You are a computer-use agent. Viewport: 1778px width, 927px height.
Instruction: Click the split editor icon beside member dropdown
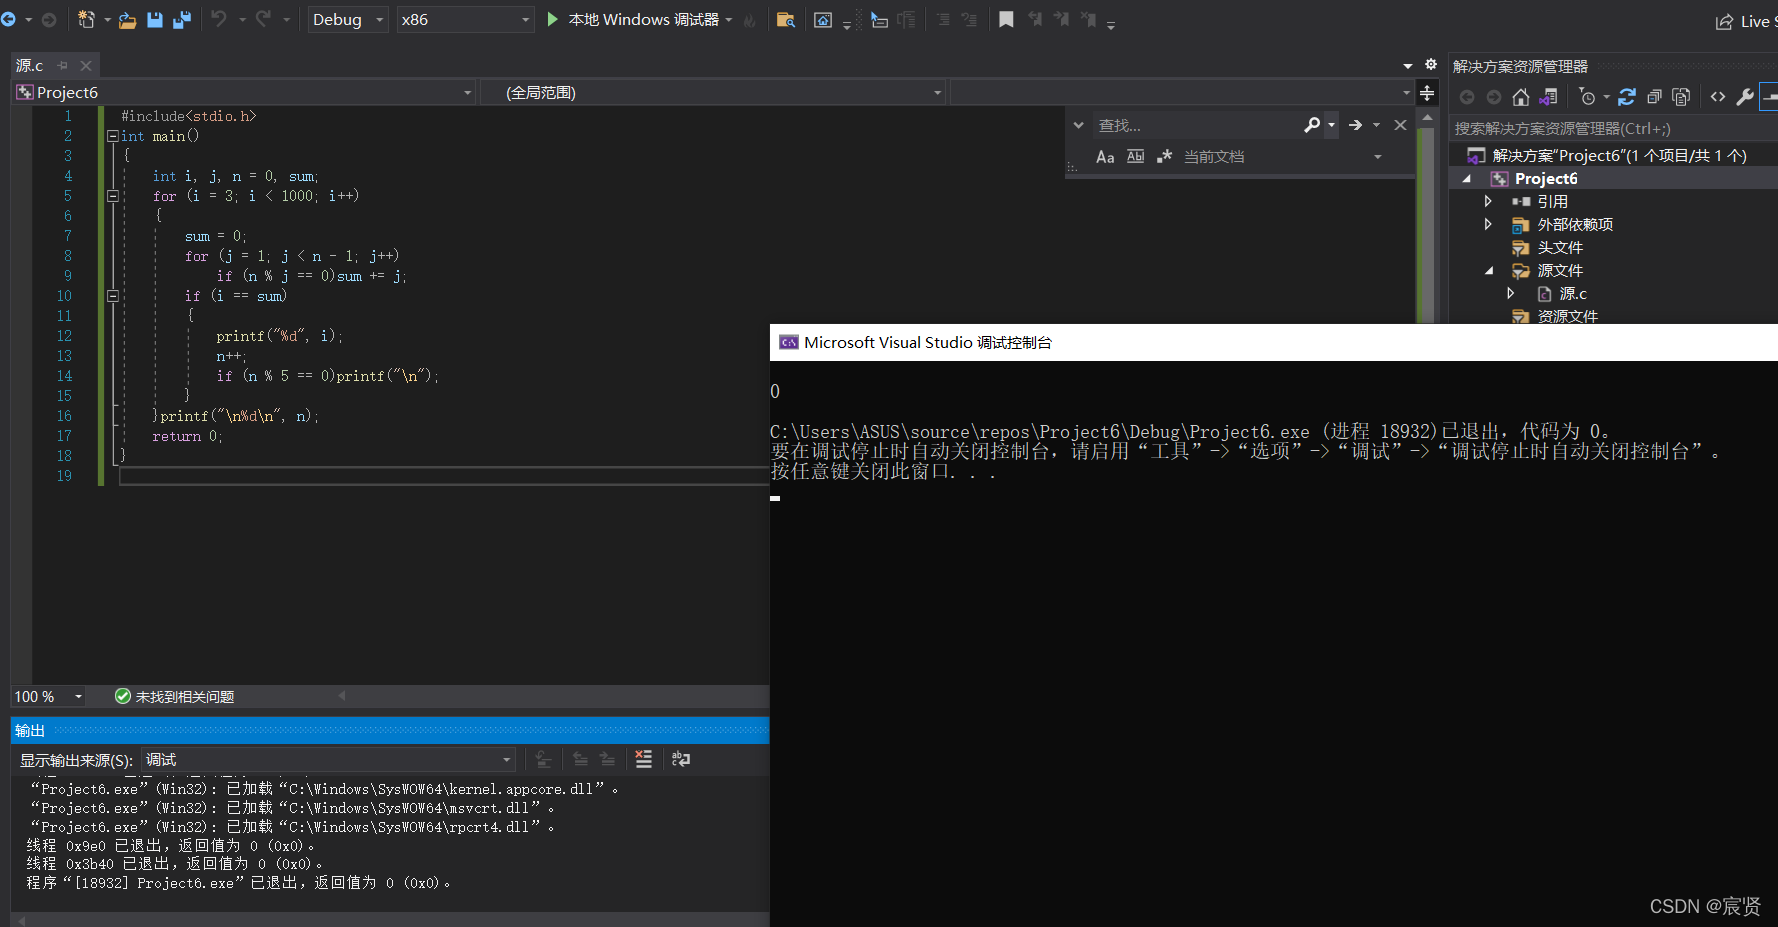tap(1427, 93)
